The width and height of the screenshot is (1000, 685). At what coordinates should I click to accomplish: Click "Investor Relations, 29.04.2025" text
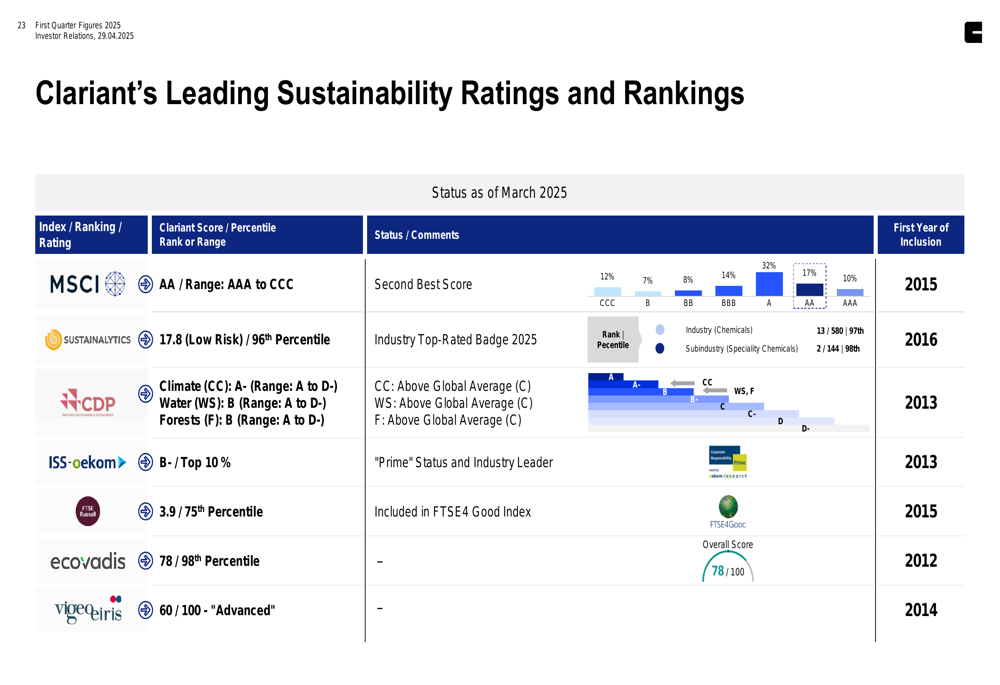pos(84,36)
